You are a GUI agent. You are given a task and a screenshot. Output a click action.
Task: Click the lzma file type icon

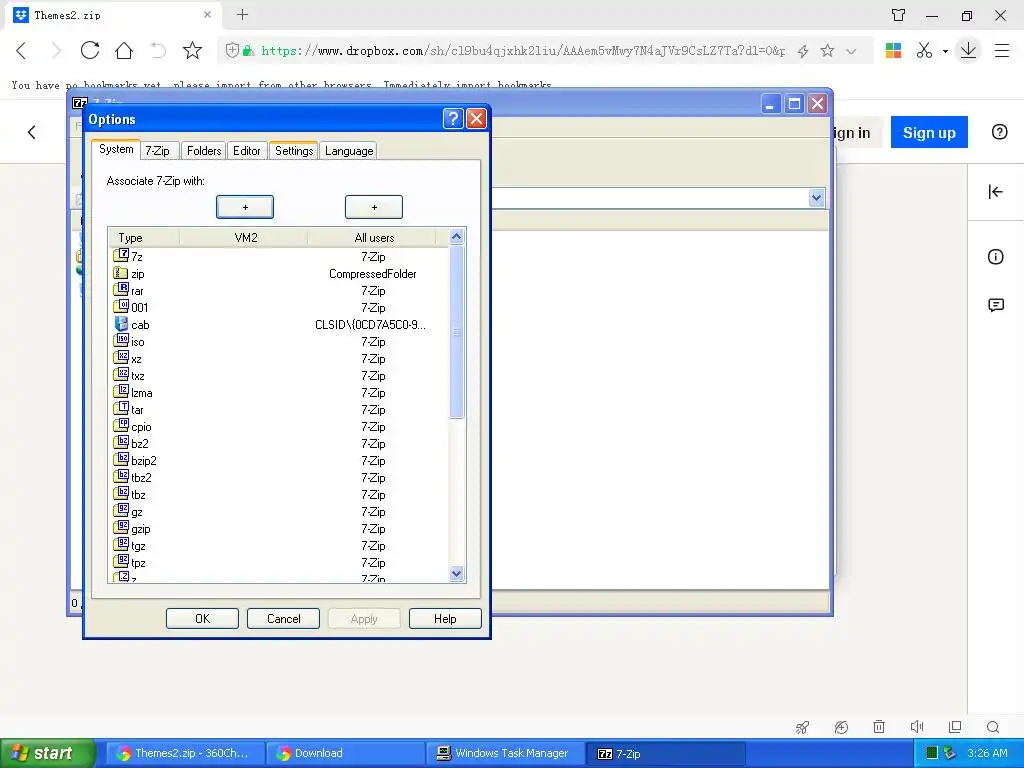pos(121,392)
